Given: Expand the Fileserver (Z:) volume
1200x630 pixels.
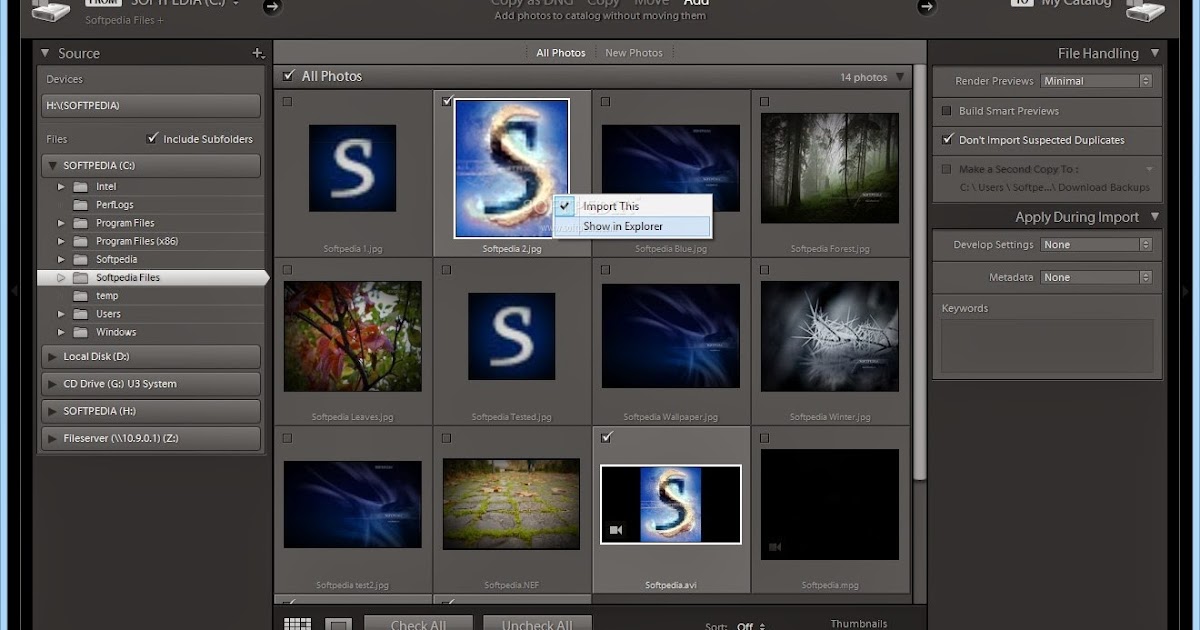Looking at the screenshot, I should (53, 438).
